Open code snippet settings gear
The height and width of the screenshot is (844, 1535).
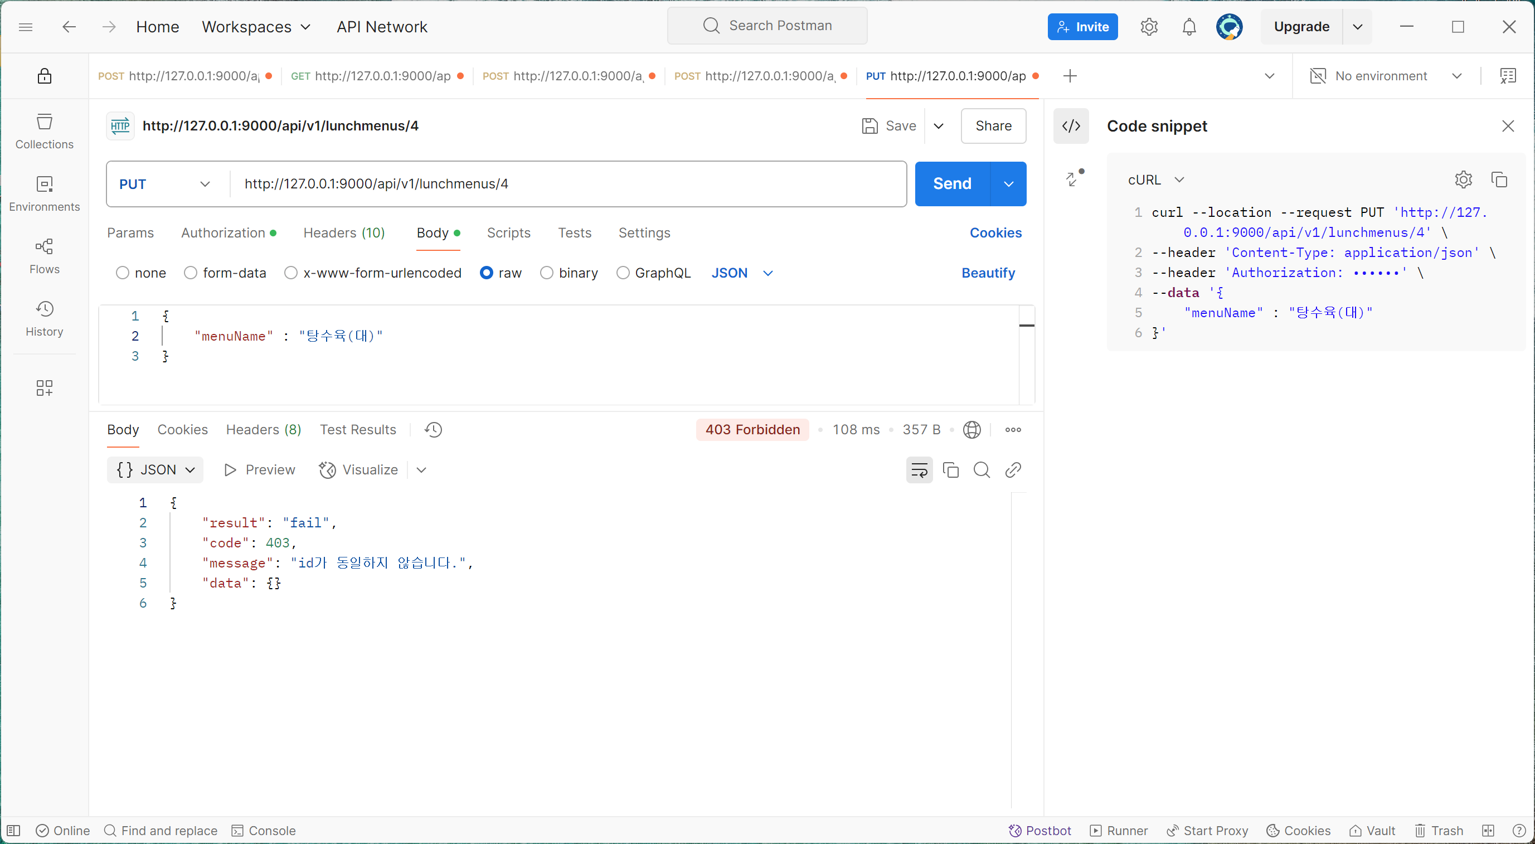[x=1463, y=180]
